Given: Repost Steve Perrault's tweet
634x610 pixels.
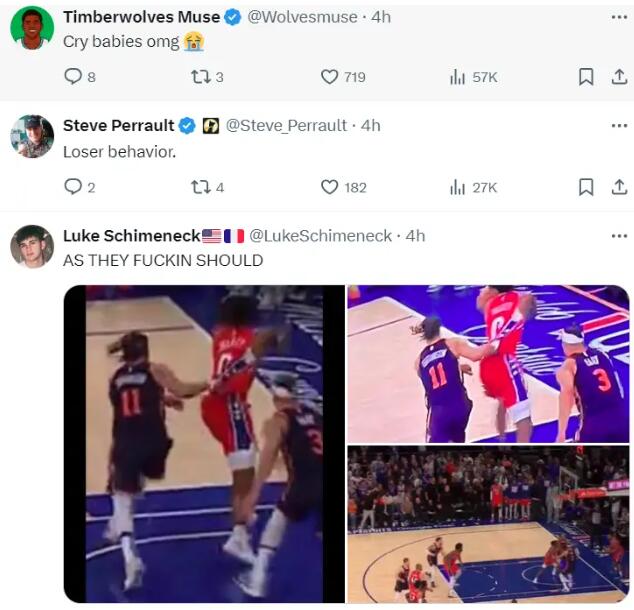Looking at the screenshot, I should pos(199,187).
